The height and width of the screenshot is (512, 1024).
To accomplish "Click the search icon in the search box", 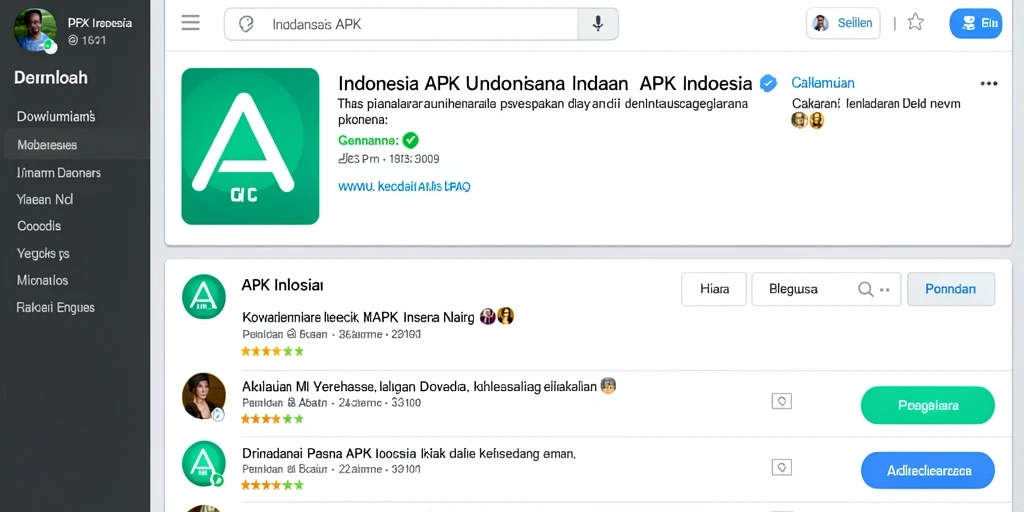I will tap(246, 25).
